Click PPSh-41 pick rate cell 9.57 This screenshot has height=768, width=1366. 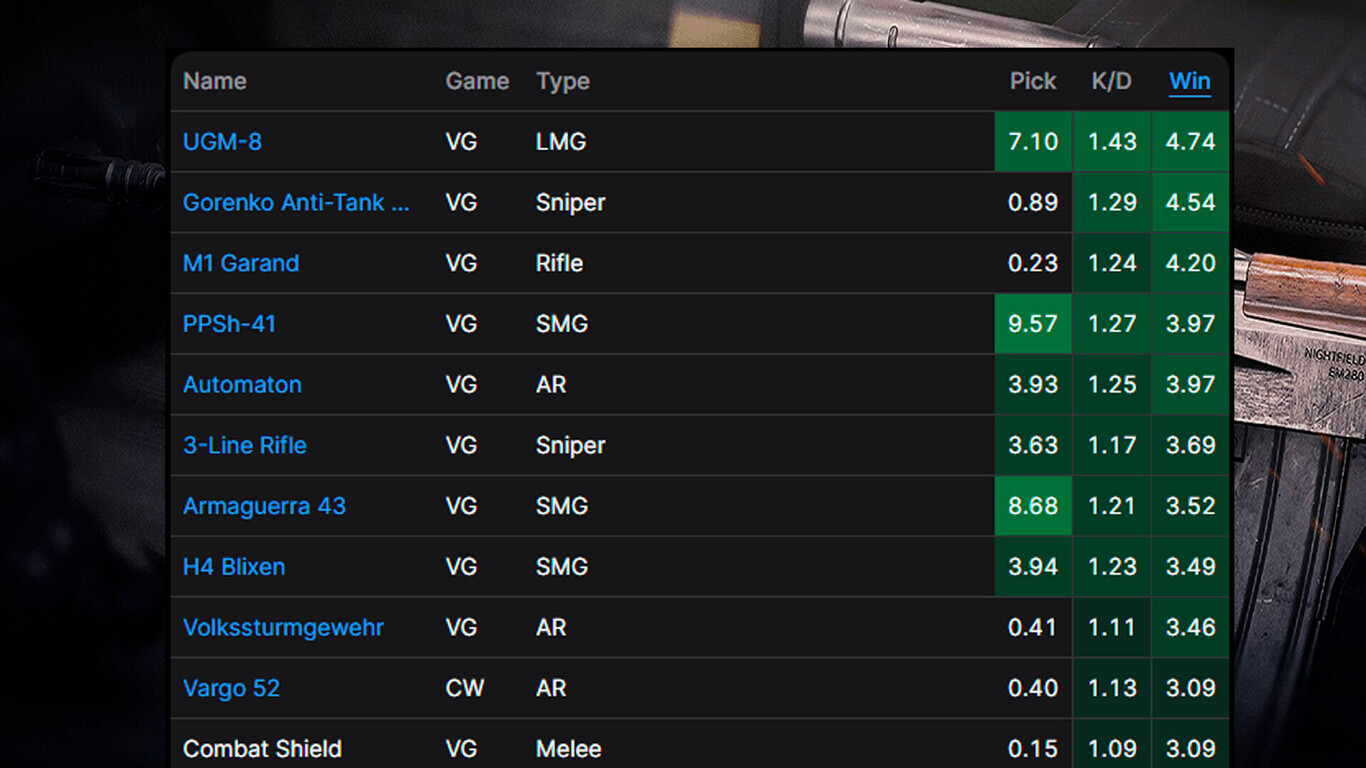[1033, 324]
